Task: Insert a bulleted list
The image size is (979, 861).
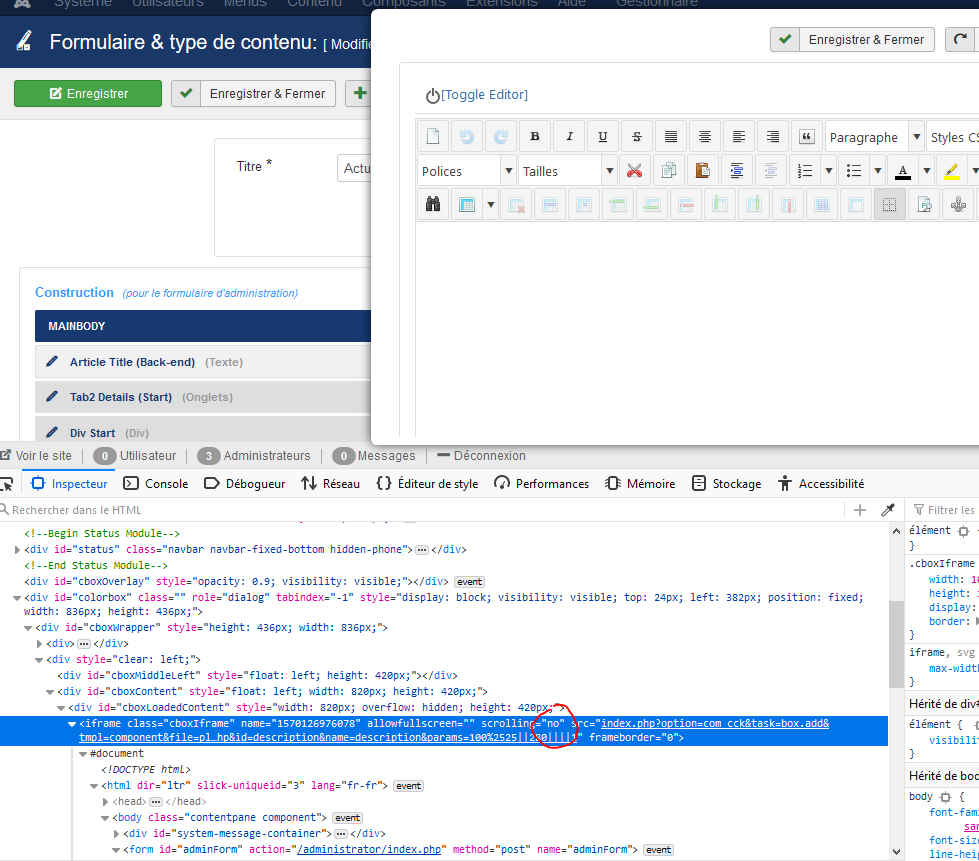Action: pyautogui.click(x=854, y=170)
